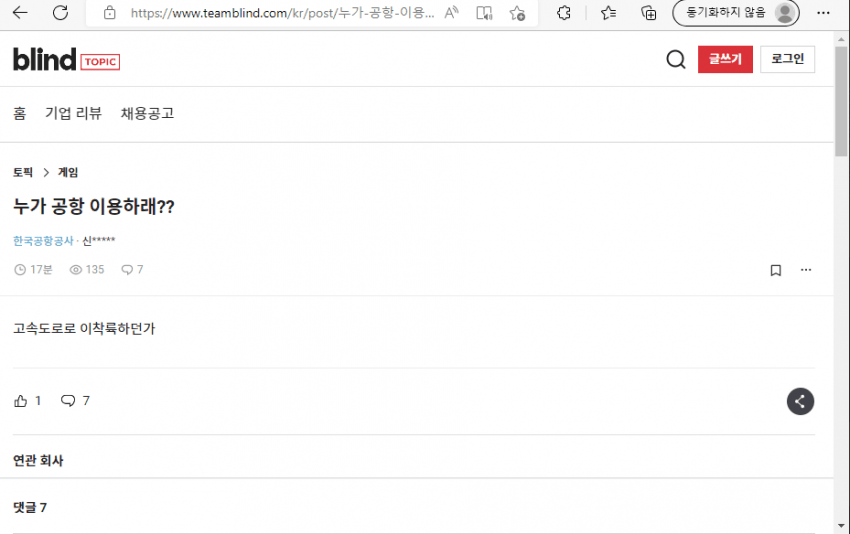
Task: Go to the 기업 리뷰 tab
Action: coord(73,113)
